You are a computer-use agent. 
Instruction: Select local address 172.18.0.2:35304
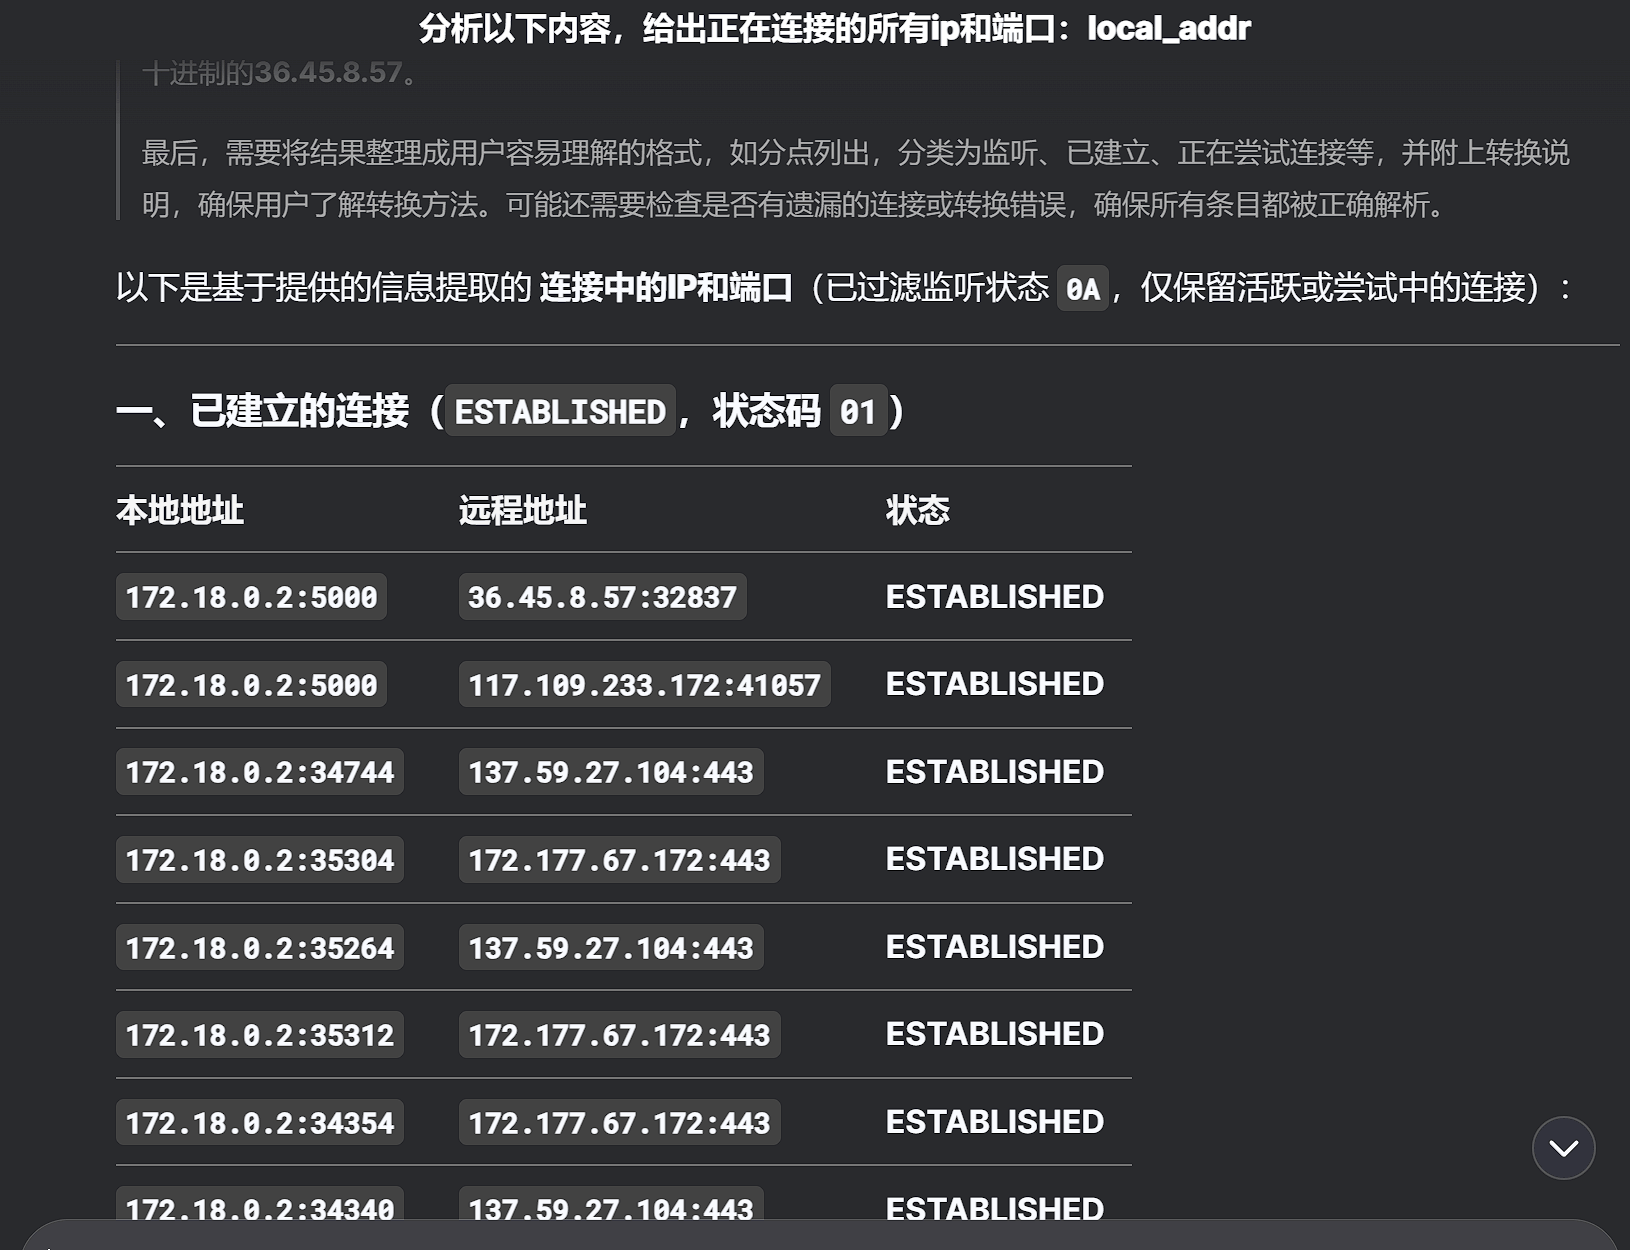[x=260, y=860]
